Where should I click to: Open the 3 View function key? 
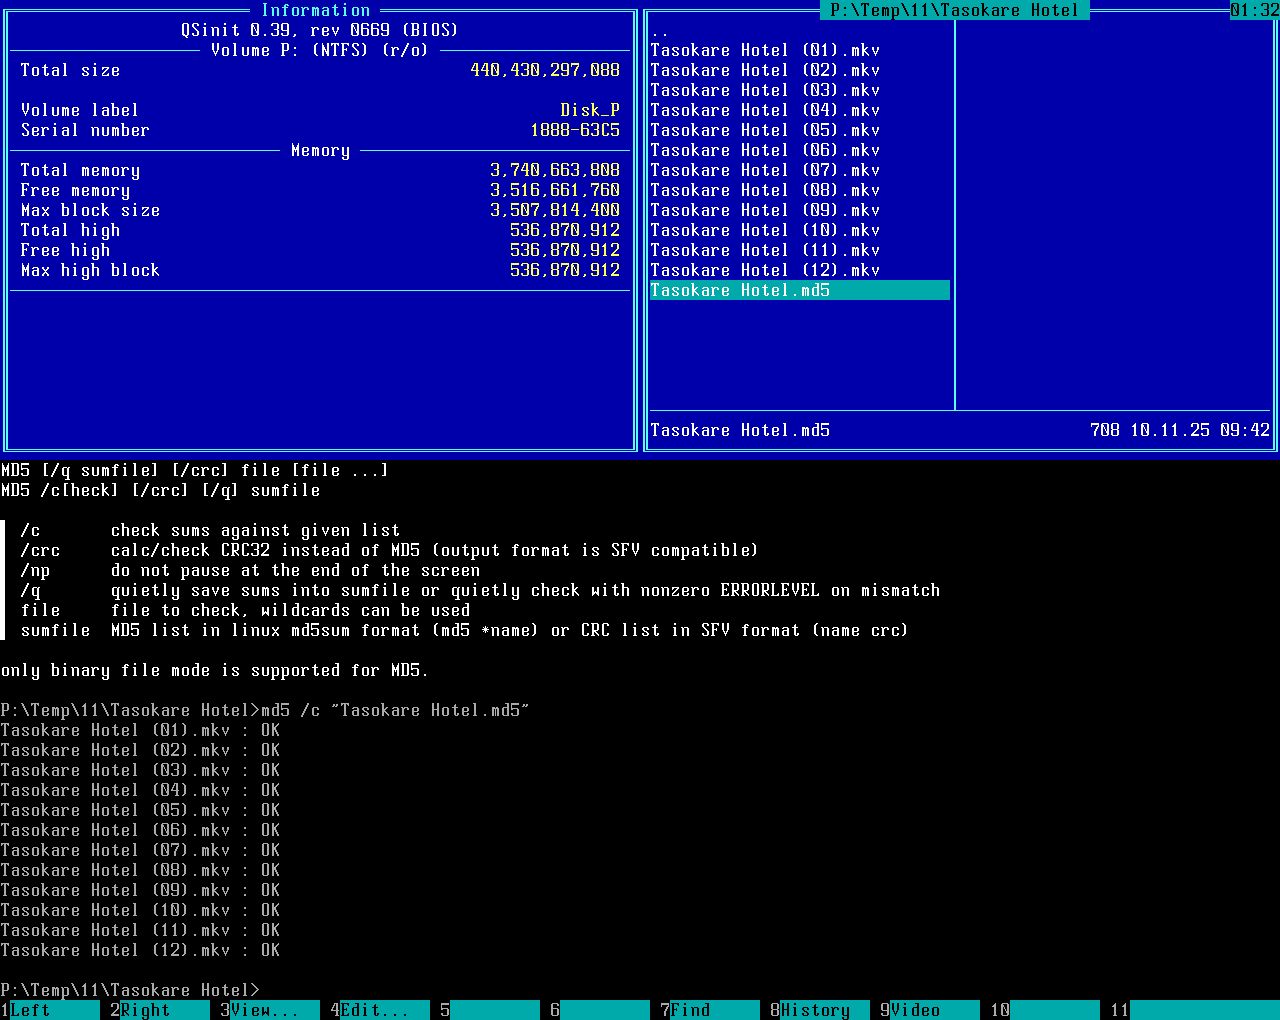[265, 1010]
